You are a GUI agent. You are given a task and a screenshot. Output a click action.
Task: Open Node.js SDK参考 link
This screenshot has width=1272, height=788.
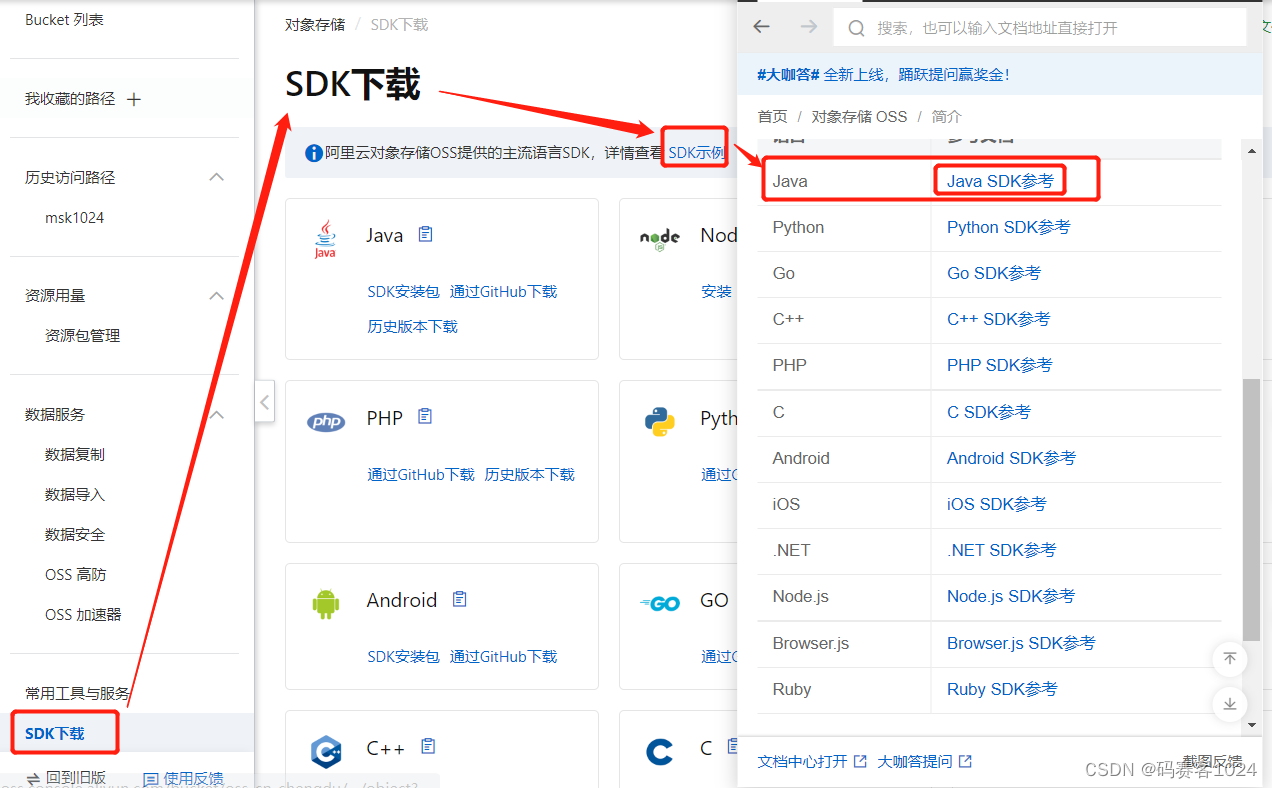point(1011,596)
